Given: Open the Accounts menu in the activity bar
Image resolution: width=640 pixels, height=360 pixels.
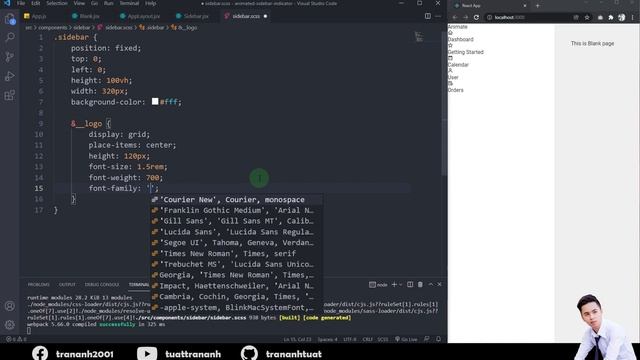Looking at the screenshot, I should coord(10,306).
